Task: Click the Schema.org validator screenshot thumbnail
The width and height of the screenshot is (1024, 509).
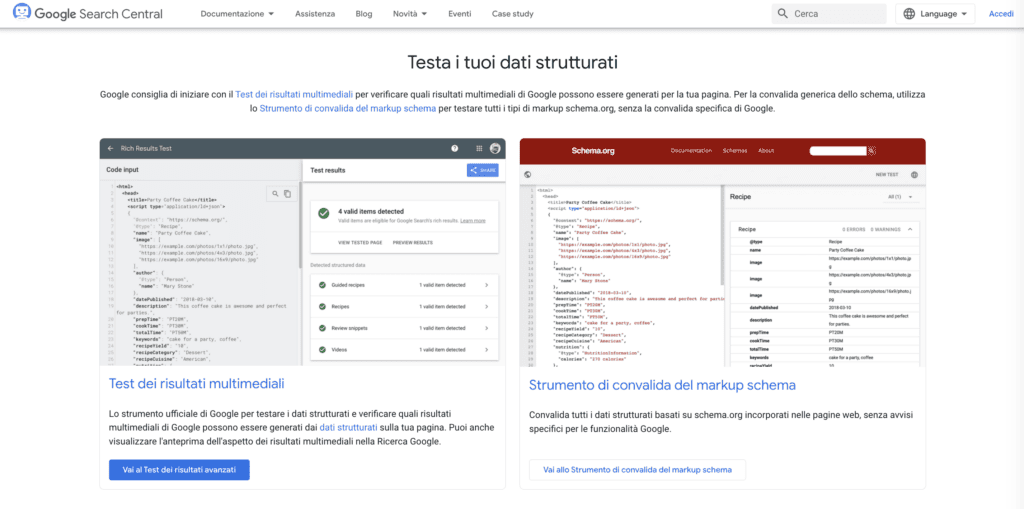Action: tap(722, 252)
